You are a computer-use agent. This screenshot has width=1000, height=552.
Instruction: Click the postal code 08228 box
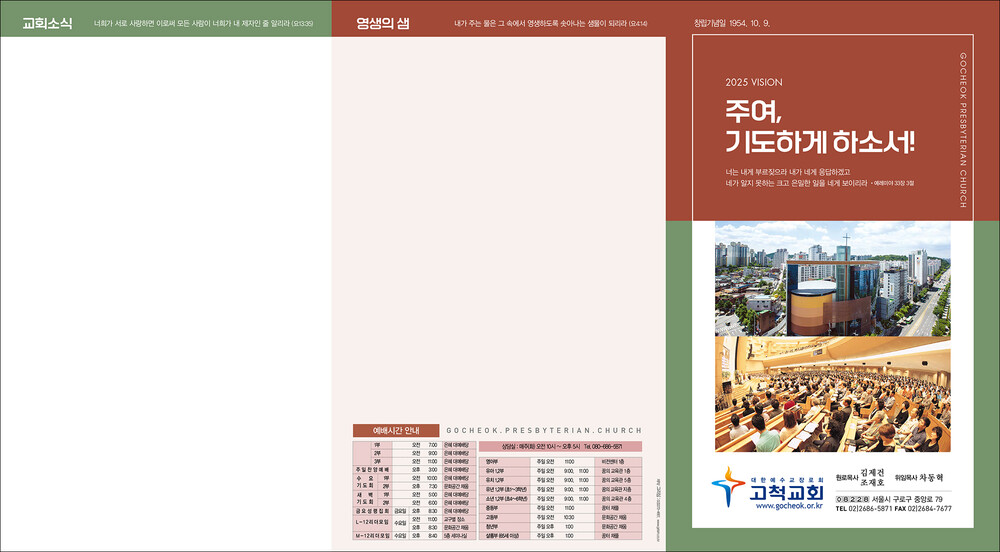(852, 499)
